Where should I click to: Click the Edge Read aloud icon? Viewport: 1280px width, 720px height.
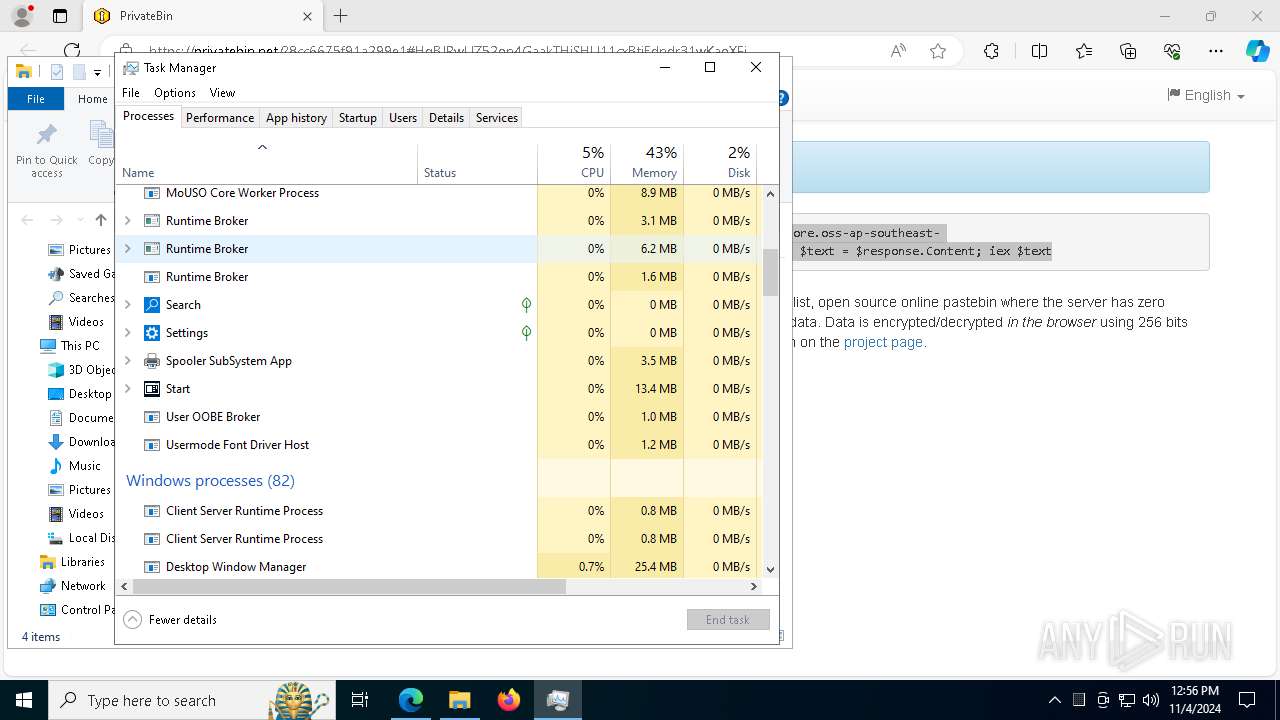[x=898, y=51]
